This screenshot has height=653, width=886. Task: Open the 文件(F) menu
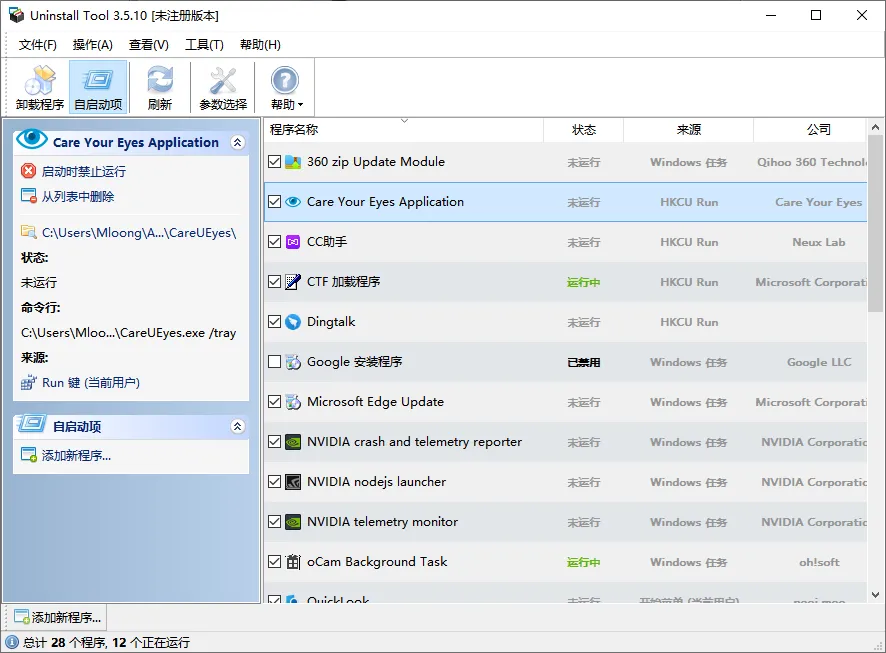point(38,45)
